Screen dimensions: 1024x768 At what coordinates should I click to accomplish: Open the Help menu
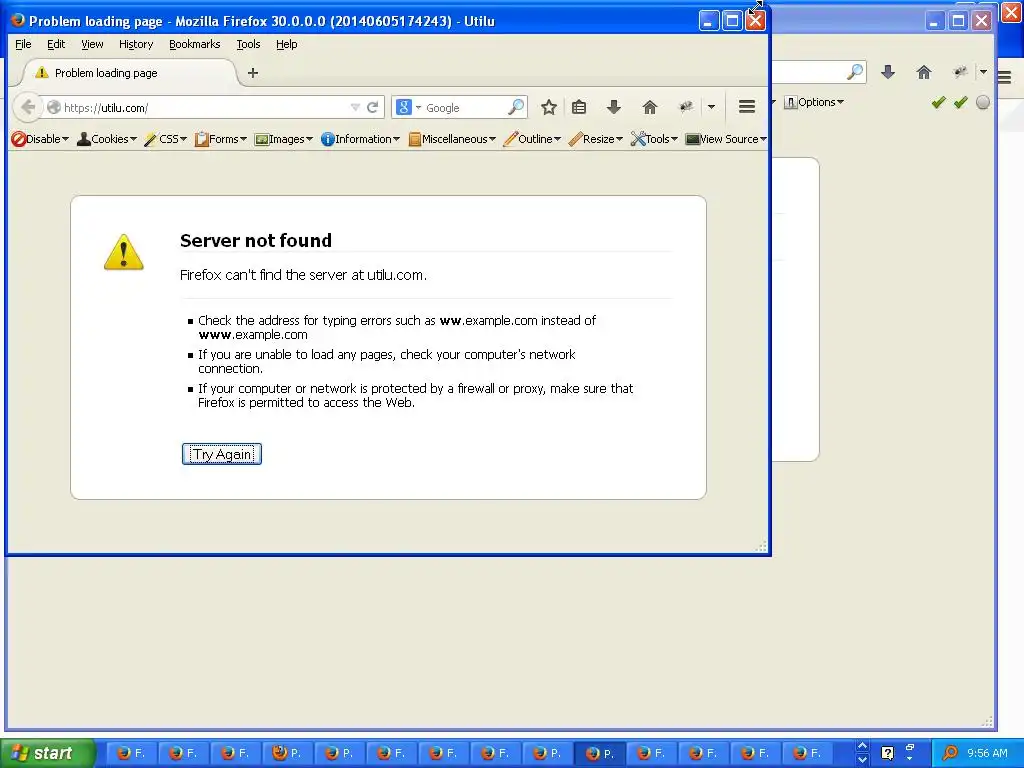pos(287,44)
